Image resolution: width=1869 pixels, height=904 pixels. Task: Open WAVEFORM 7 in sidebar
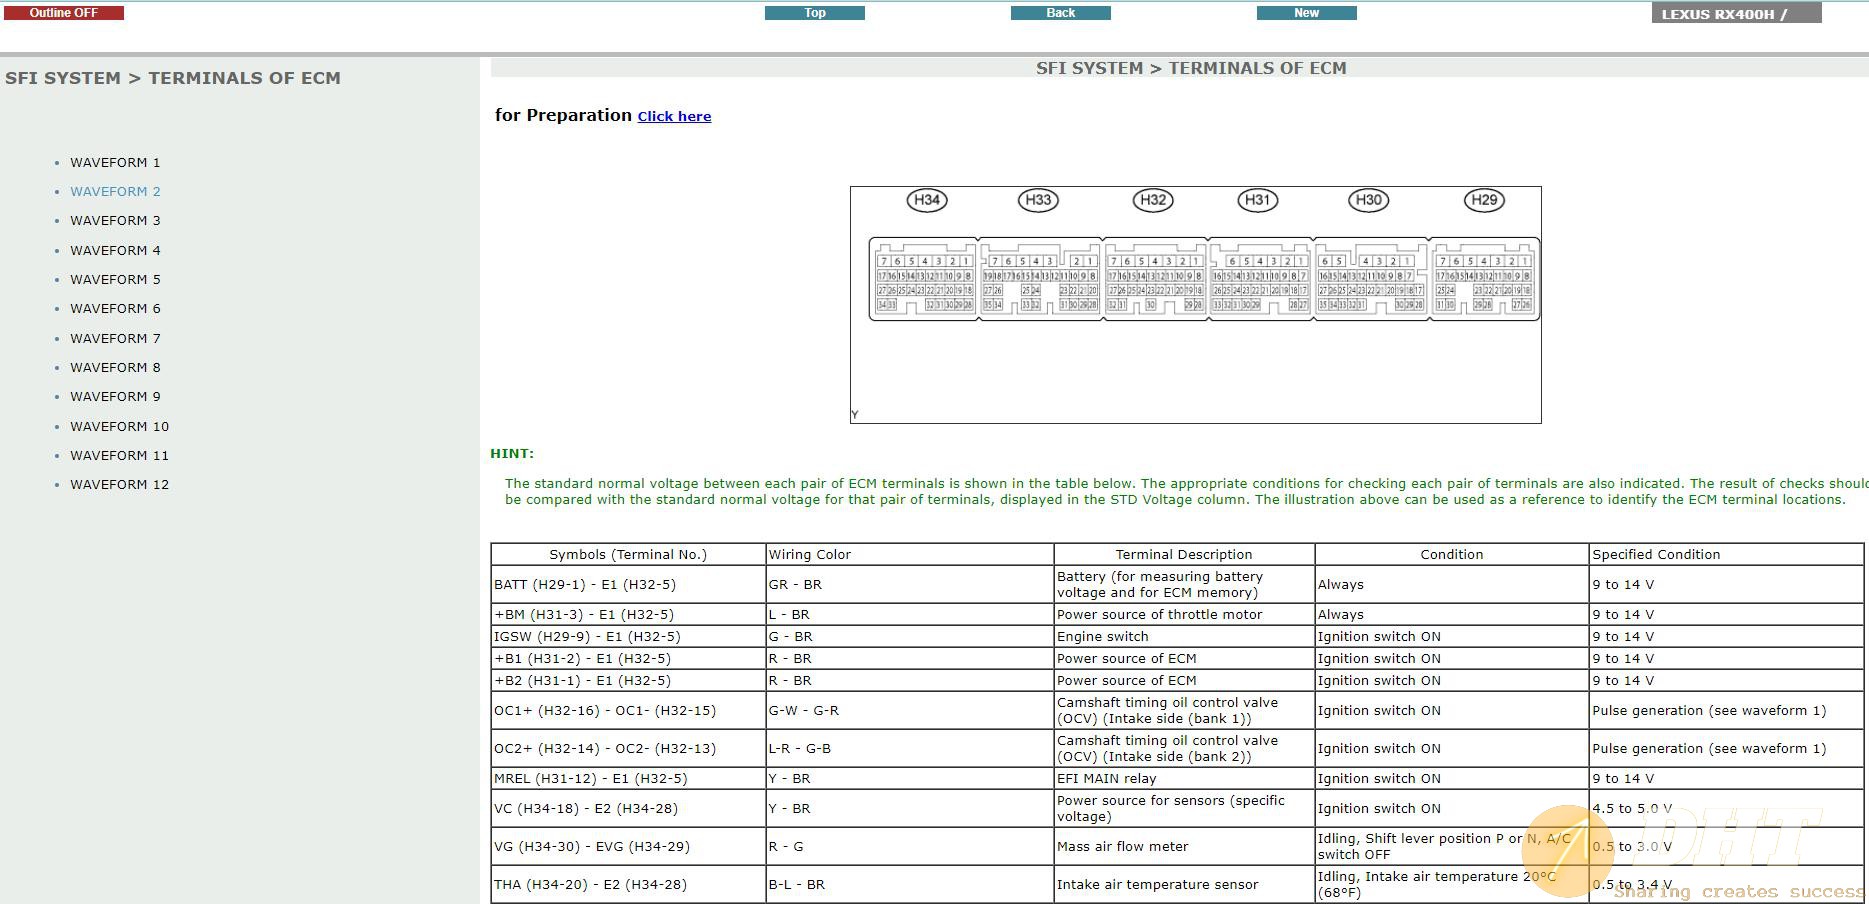(x=115, y=338)
